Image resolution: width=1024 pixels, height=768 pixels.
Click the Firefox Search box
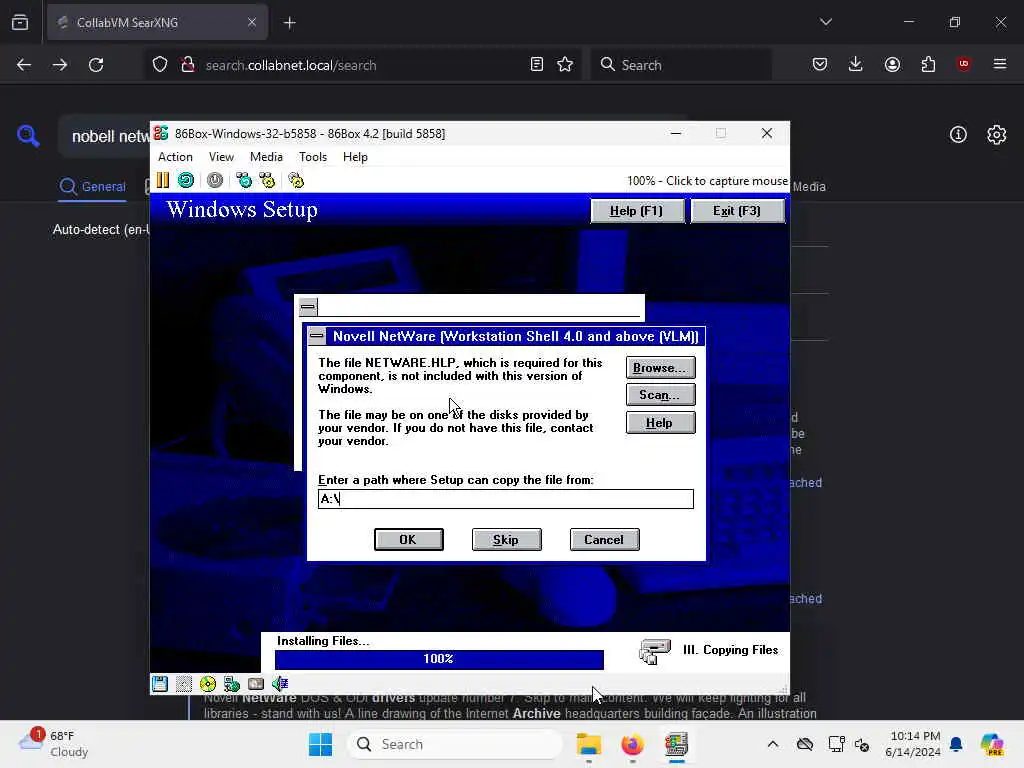[681, 65]
